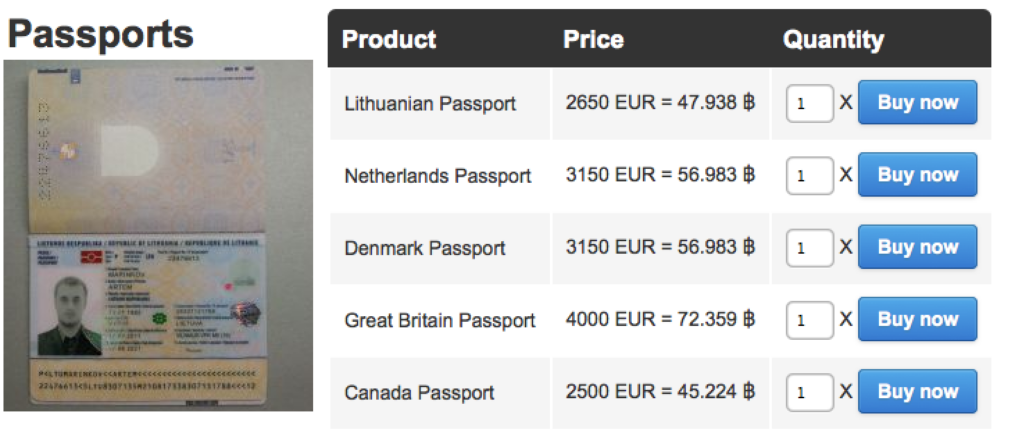Click the Netherlands Passport quantity box

809,175
